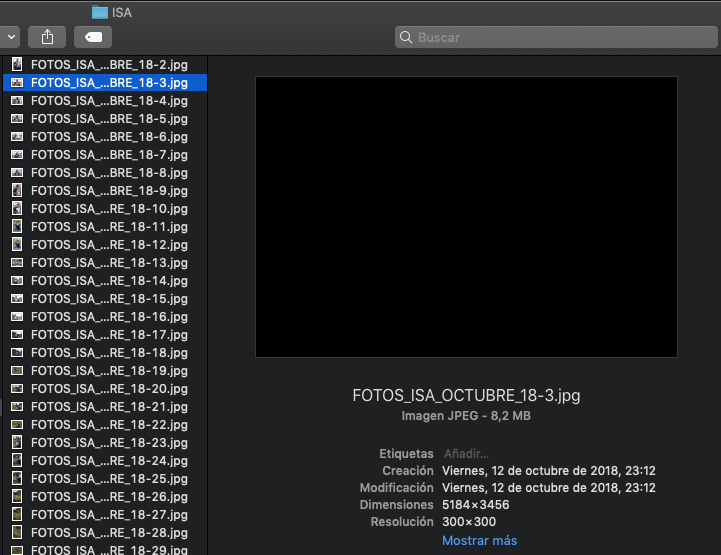This screenshot has height=555, width=721.
Task: Click the Edit Tags toolbar icon
Action: 93,37
